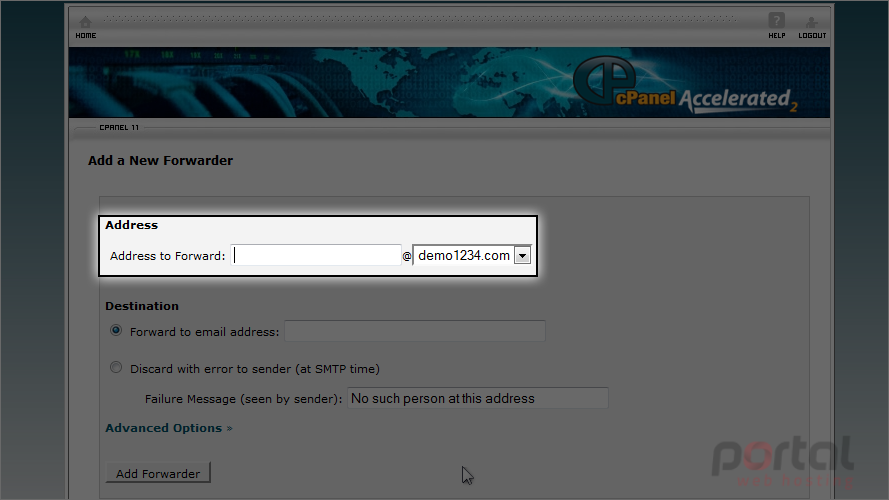Click the Logout person icon

coord(811,22)
